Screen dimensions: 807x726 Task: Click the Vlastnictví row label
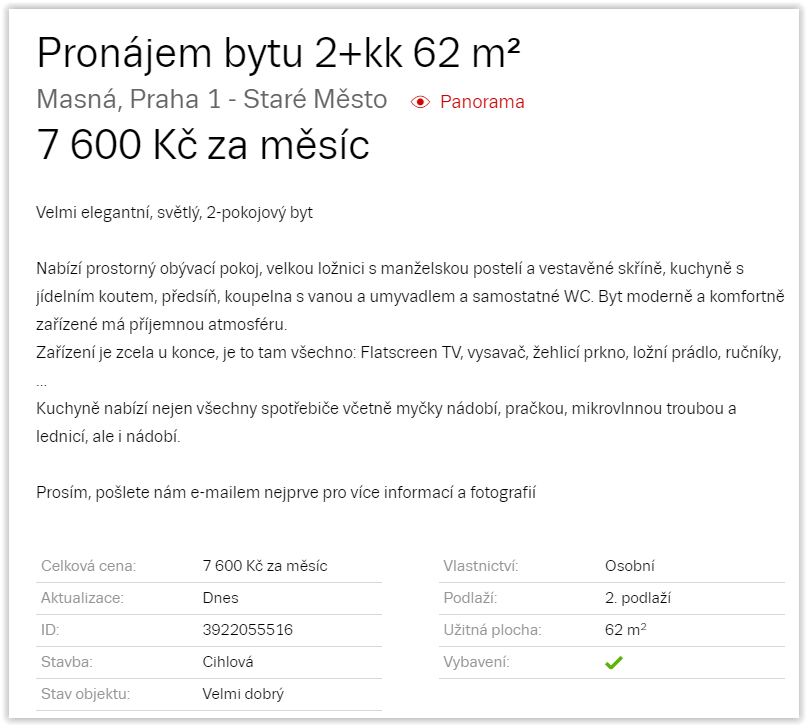[x=481, y=566]
